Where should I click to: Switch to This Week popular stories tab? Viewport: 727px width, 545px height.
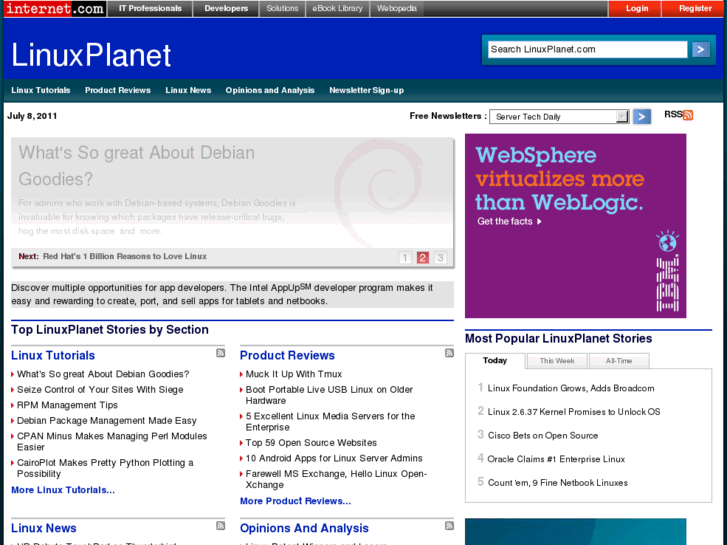pos(557,360)
